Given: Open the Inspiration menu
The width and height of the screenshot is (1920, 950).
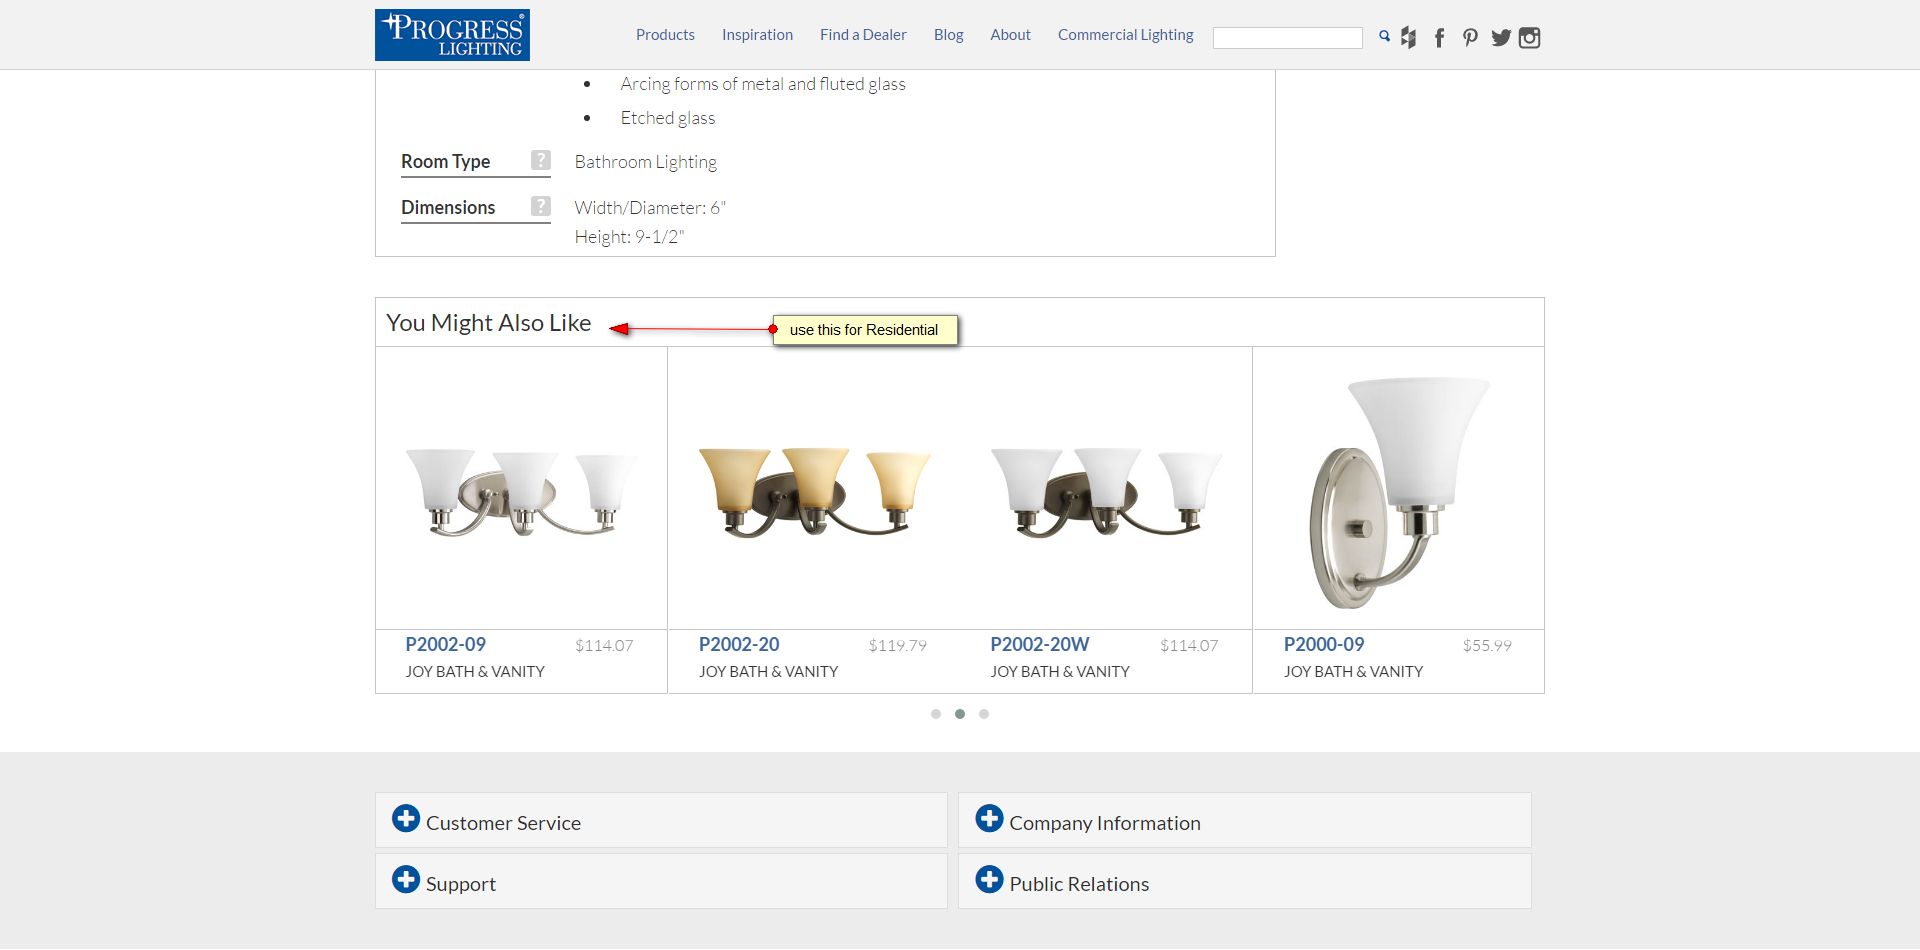Looking at the screenshot, I should tap(757, 35).
